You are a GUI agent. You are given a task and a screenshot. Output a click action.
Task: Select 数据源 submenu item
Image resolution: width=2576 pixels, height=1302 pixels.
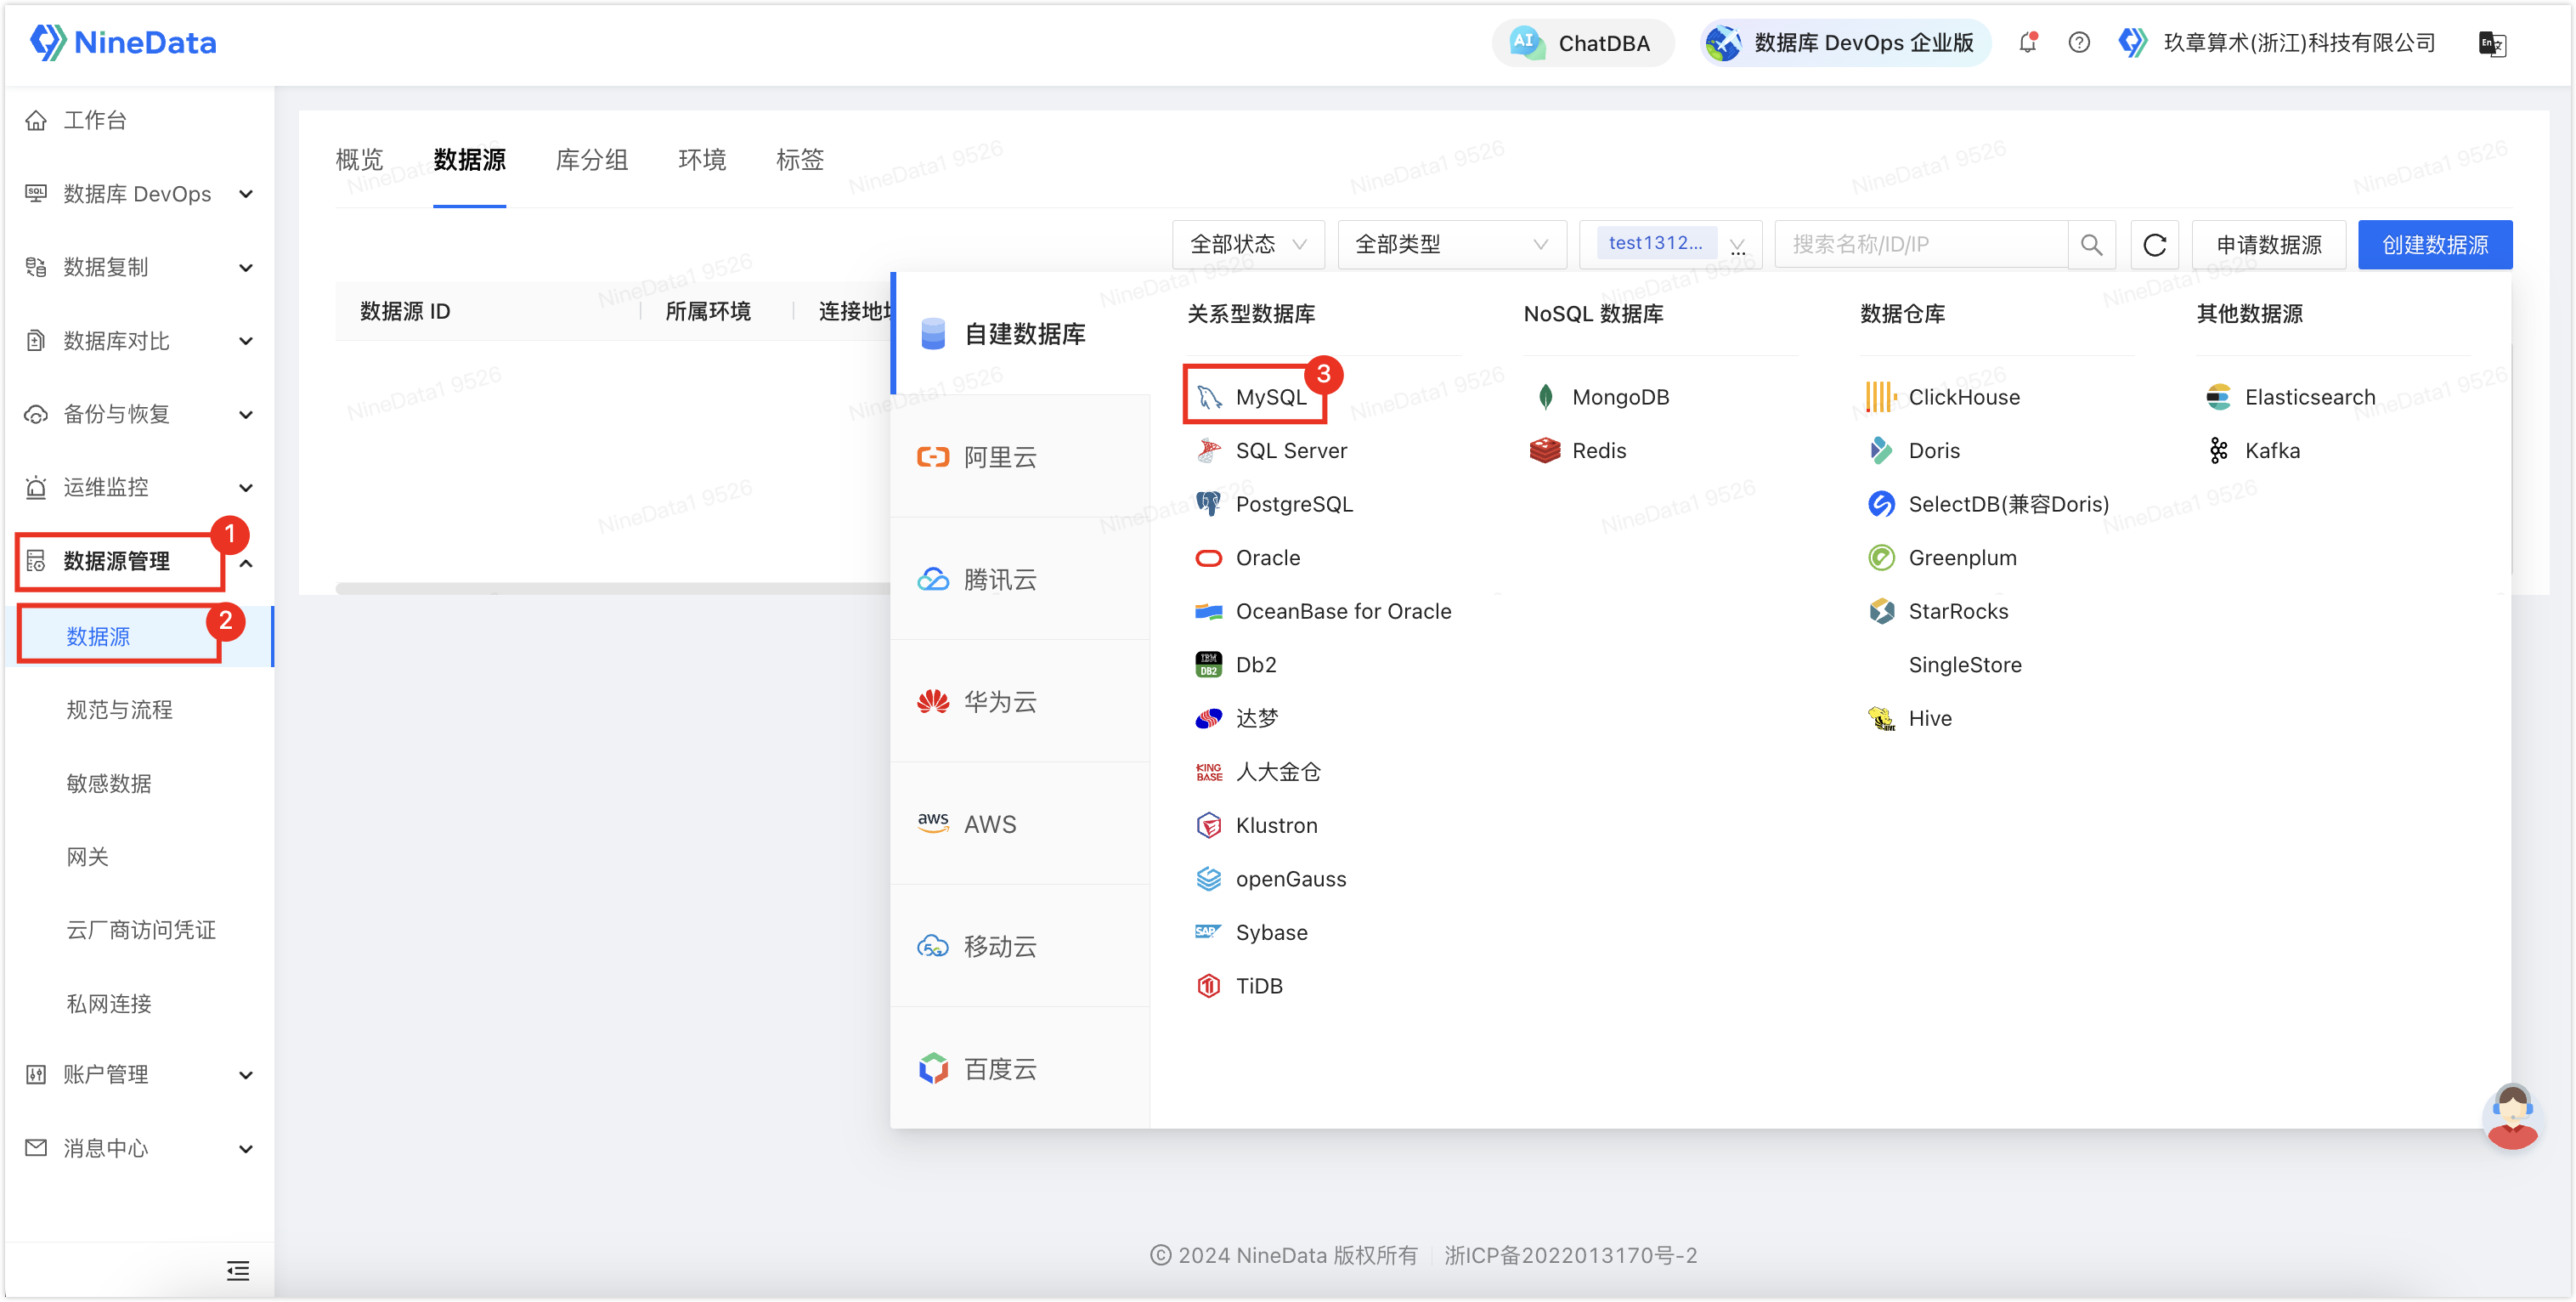[139, 636]
